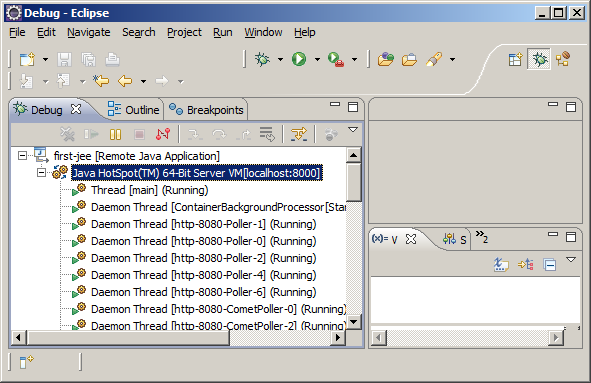Close the Debug view tab

pos(76,109)
